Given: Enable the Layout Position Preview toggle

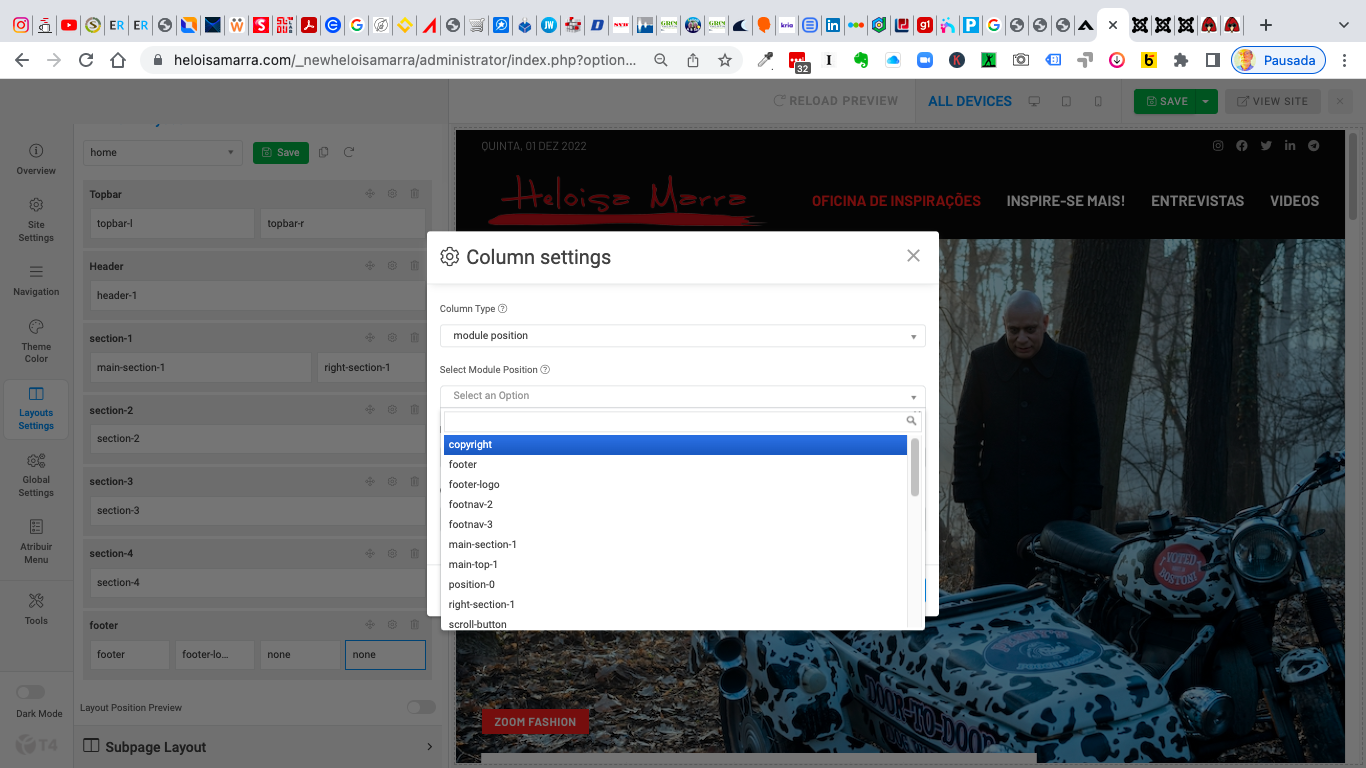Looking at the screenshot, I should pos(421,707).
